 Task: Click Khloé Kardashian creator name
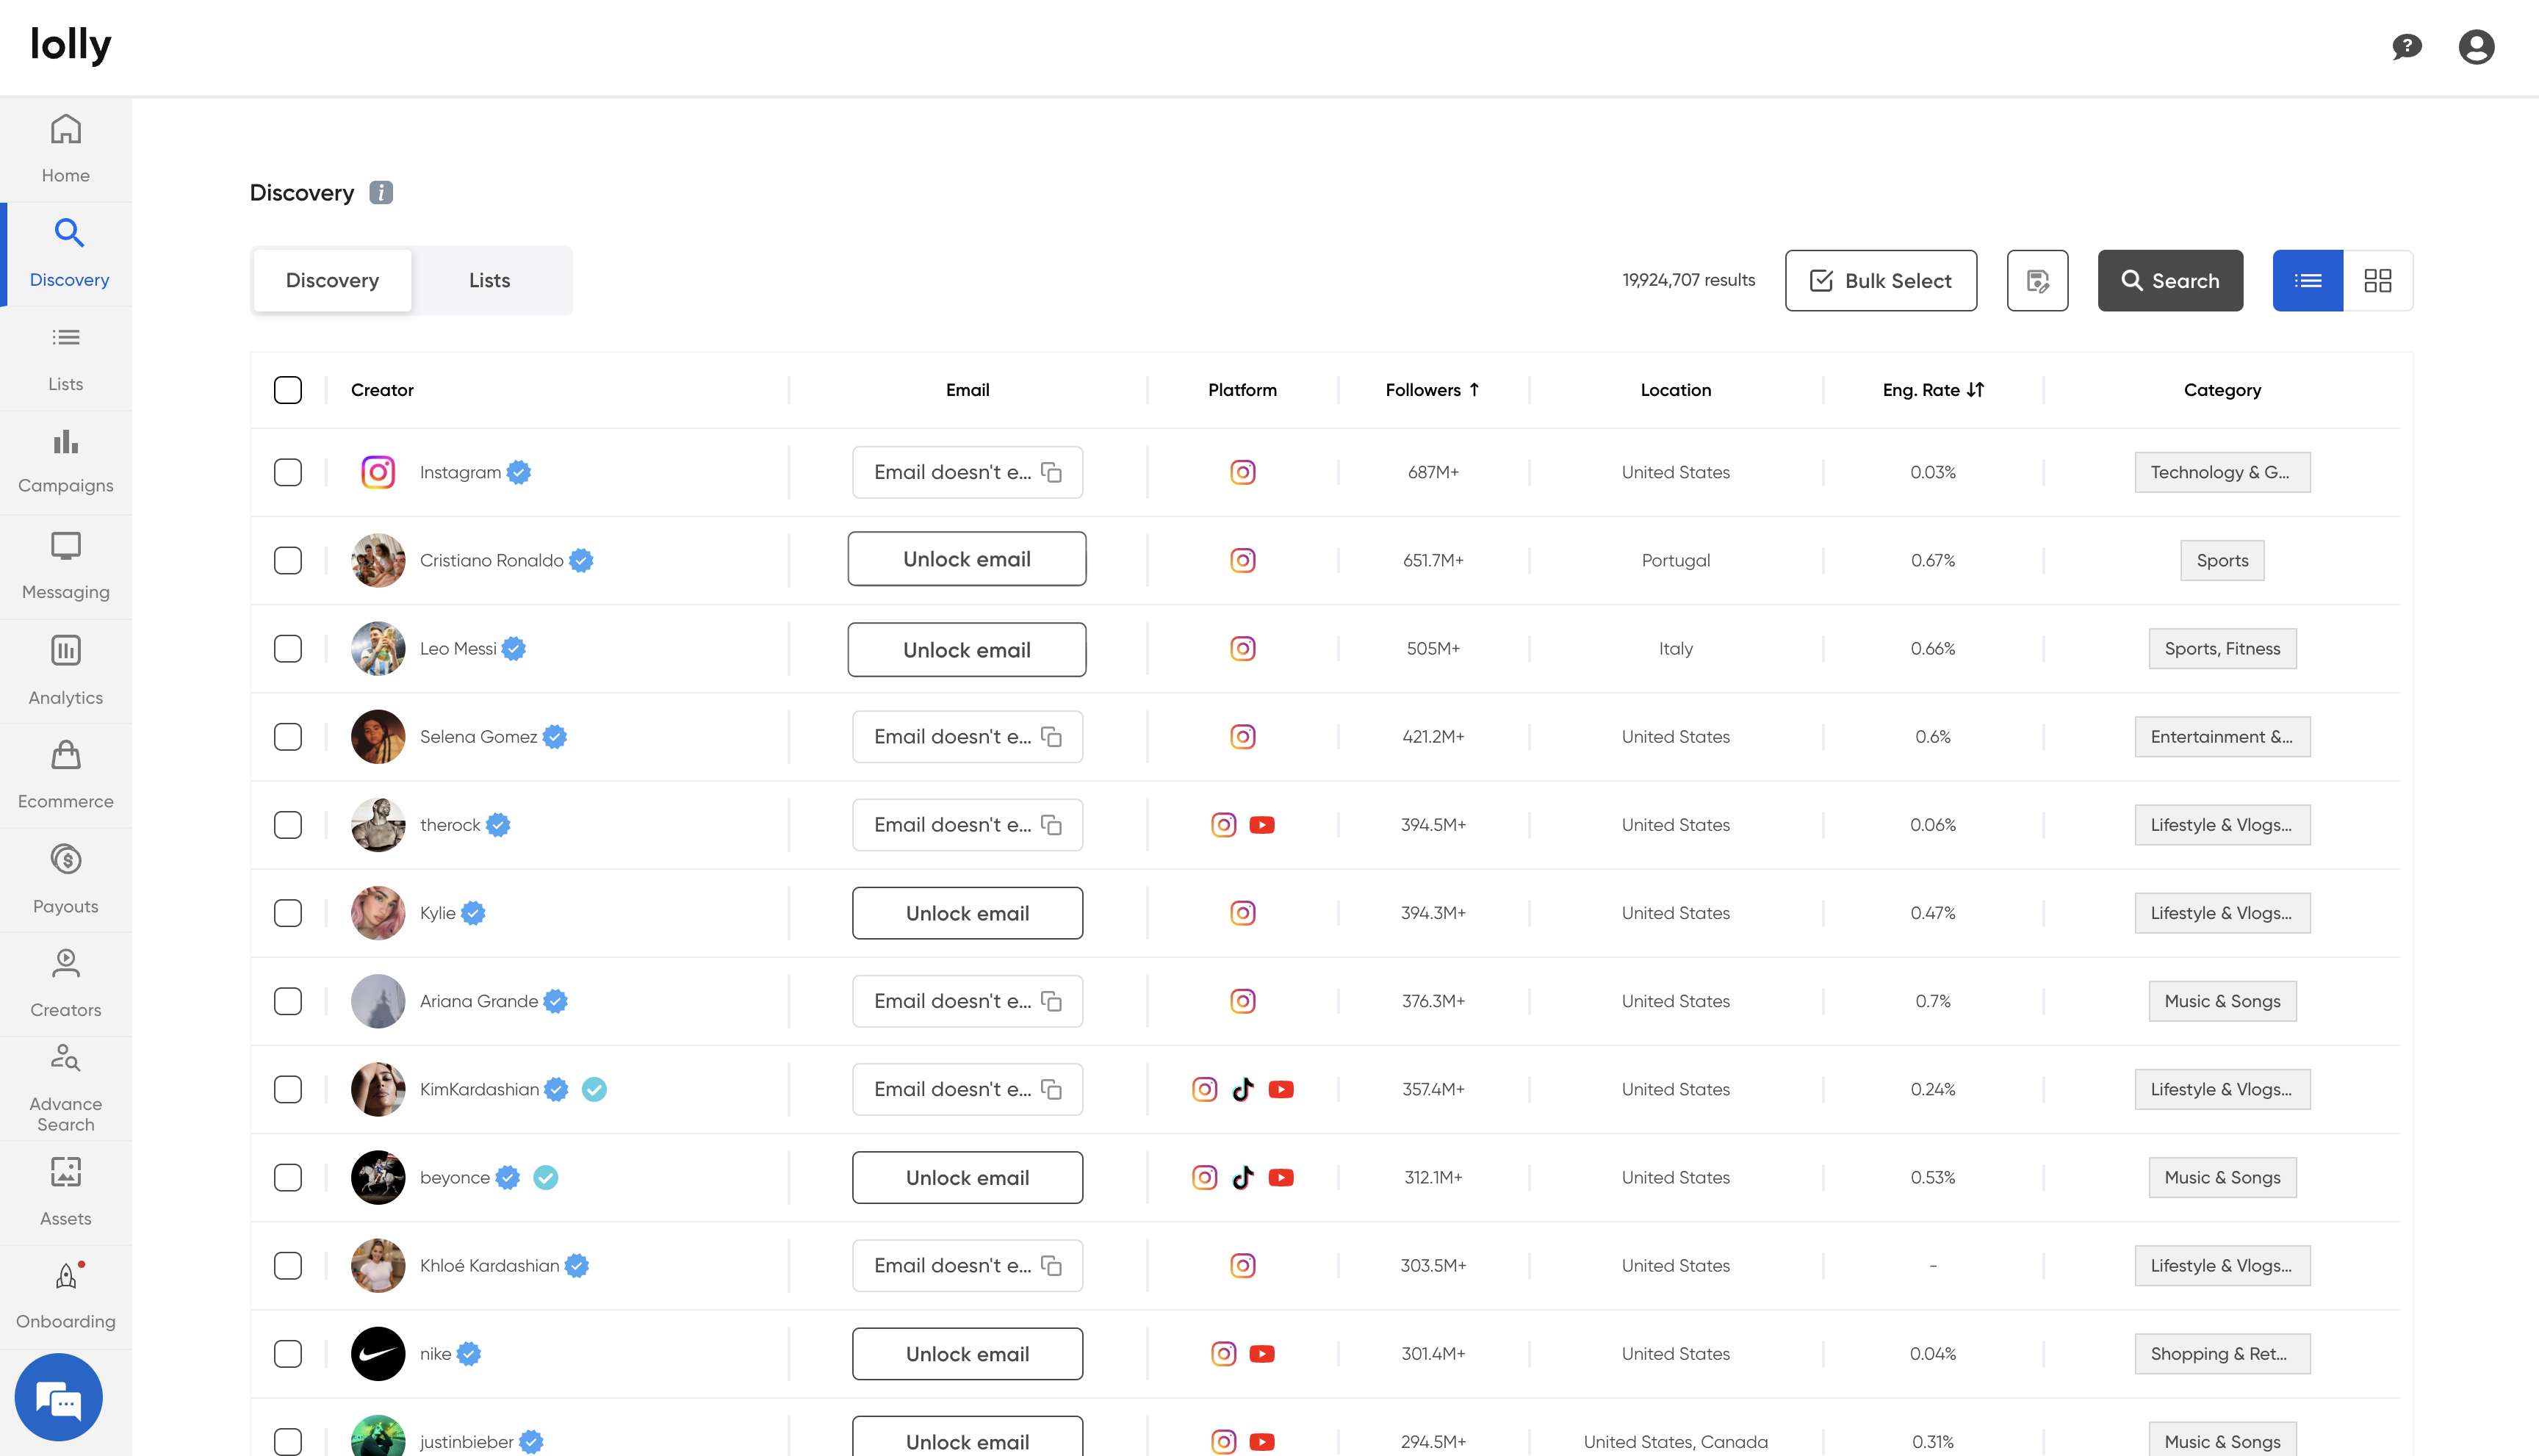[489, 1265]
